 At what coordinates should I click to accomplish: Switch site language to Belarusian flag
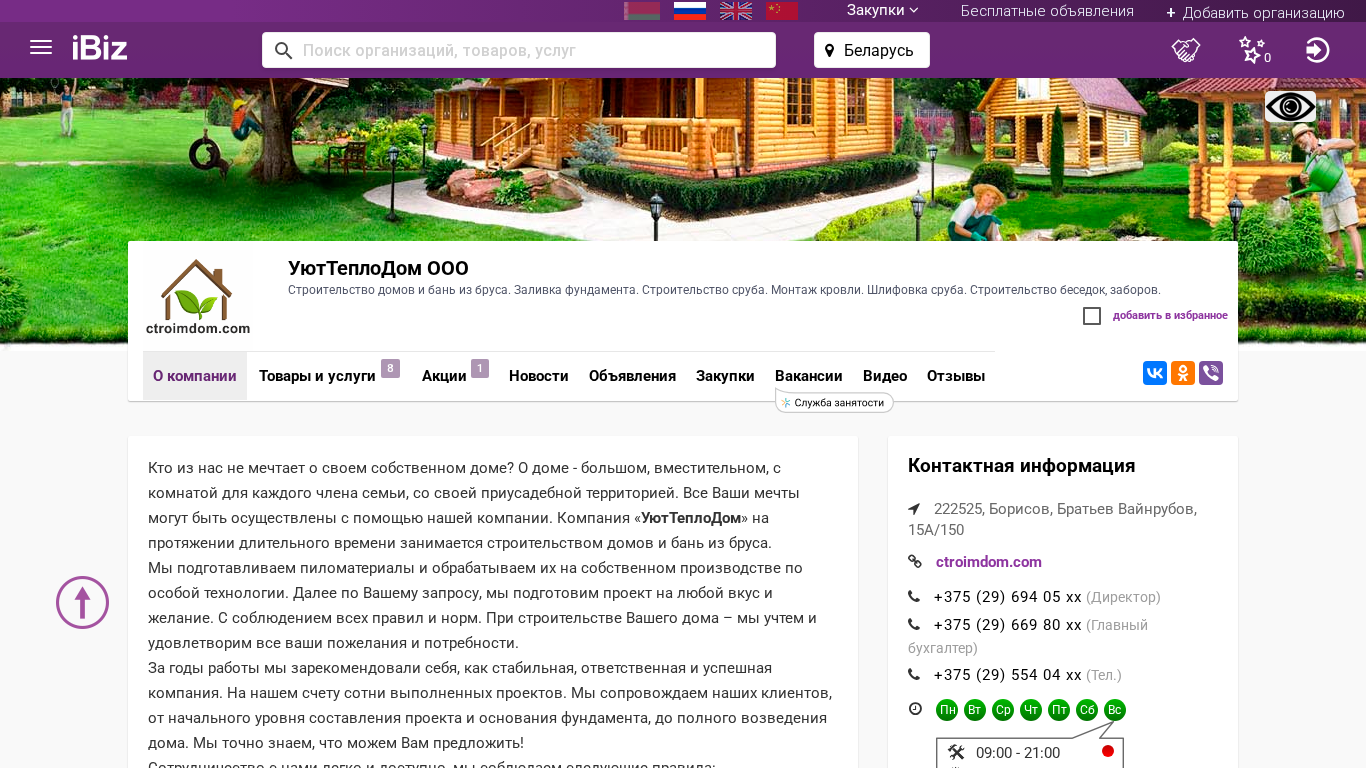click(x=642, y=11)
